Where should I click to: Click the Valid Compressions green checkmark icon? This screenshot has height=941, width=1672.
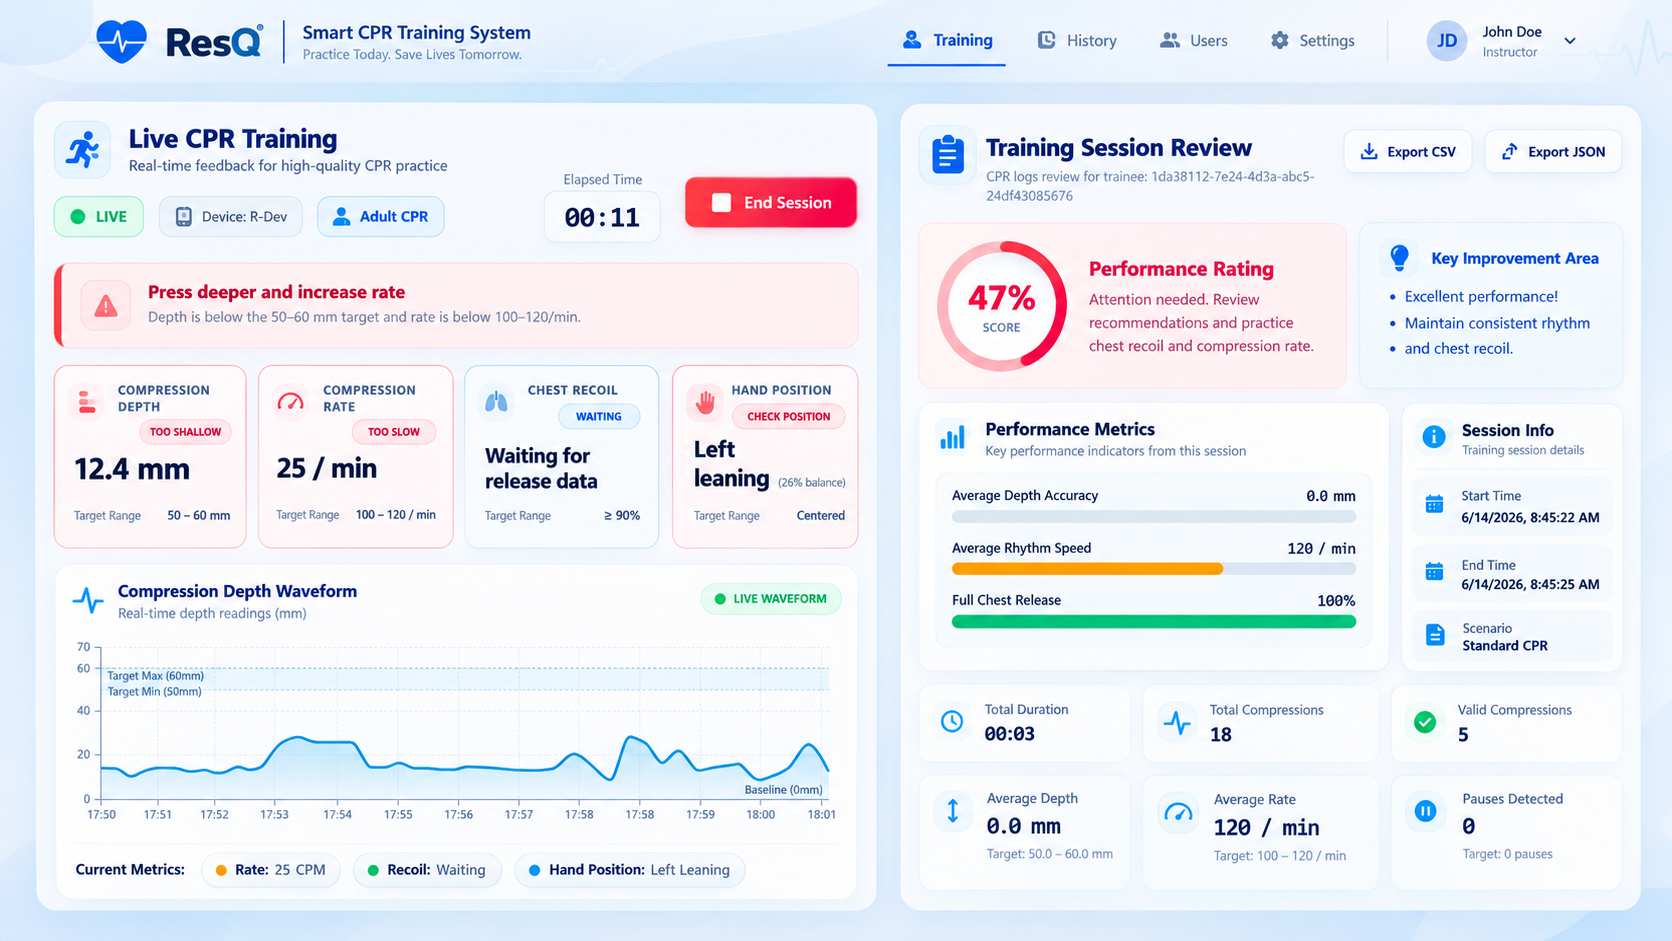point(1425,721)
